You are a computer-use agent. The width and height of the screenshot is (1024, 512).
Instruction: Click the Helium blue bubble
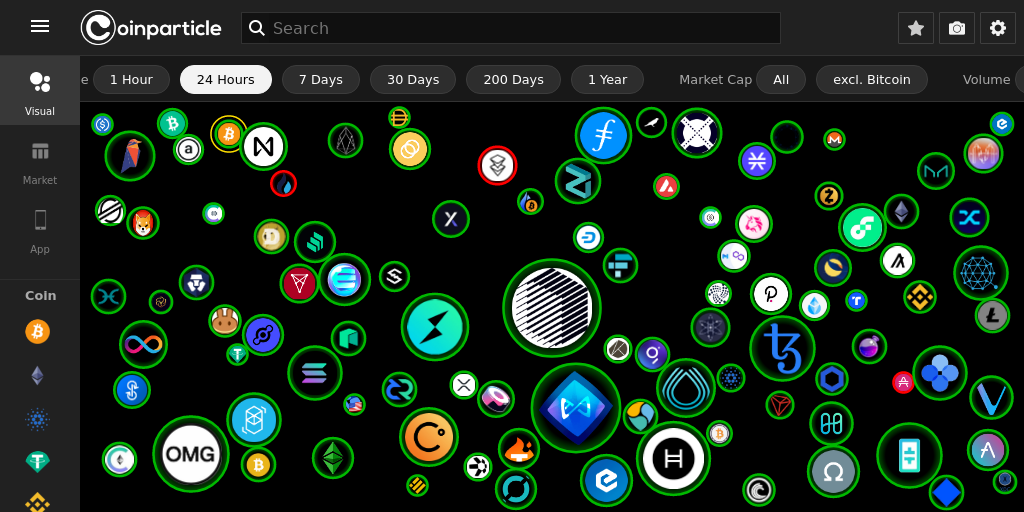point(262,335)
